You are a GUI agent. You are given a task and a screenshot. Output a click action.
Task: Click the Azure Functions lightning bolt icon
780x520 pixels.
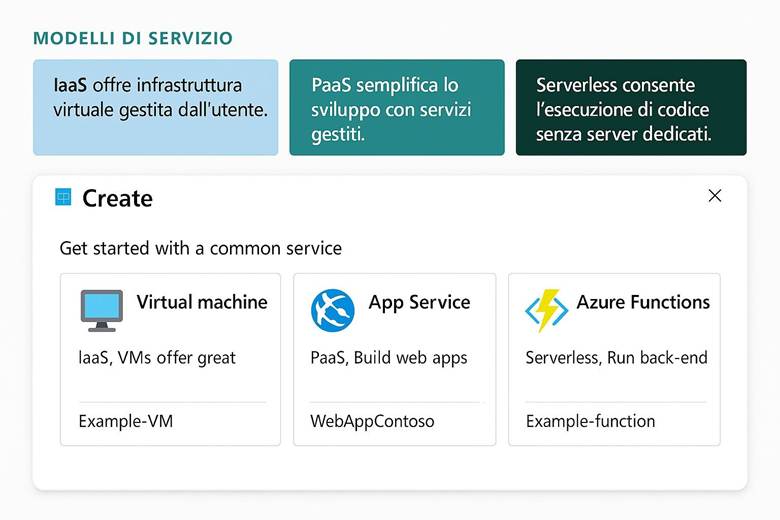click(x=546, y=310)
